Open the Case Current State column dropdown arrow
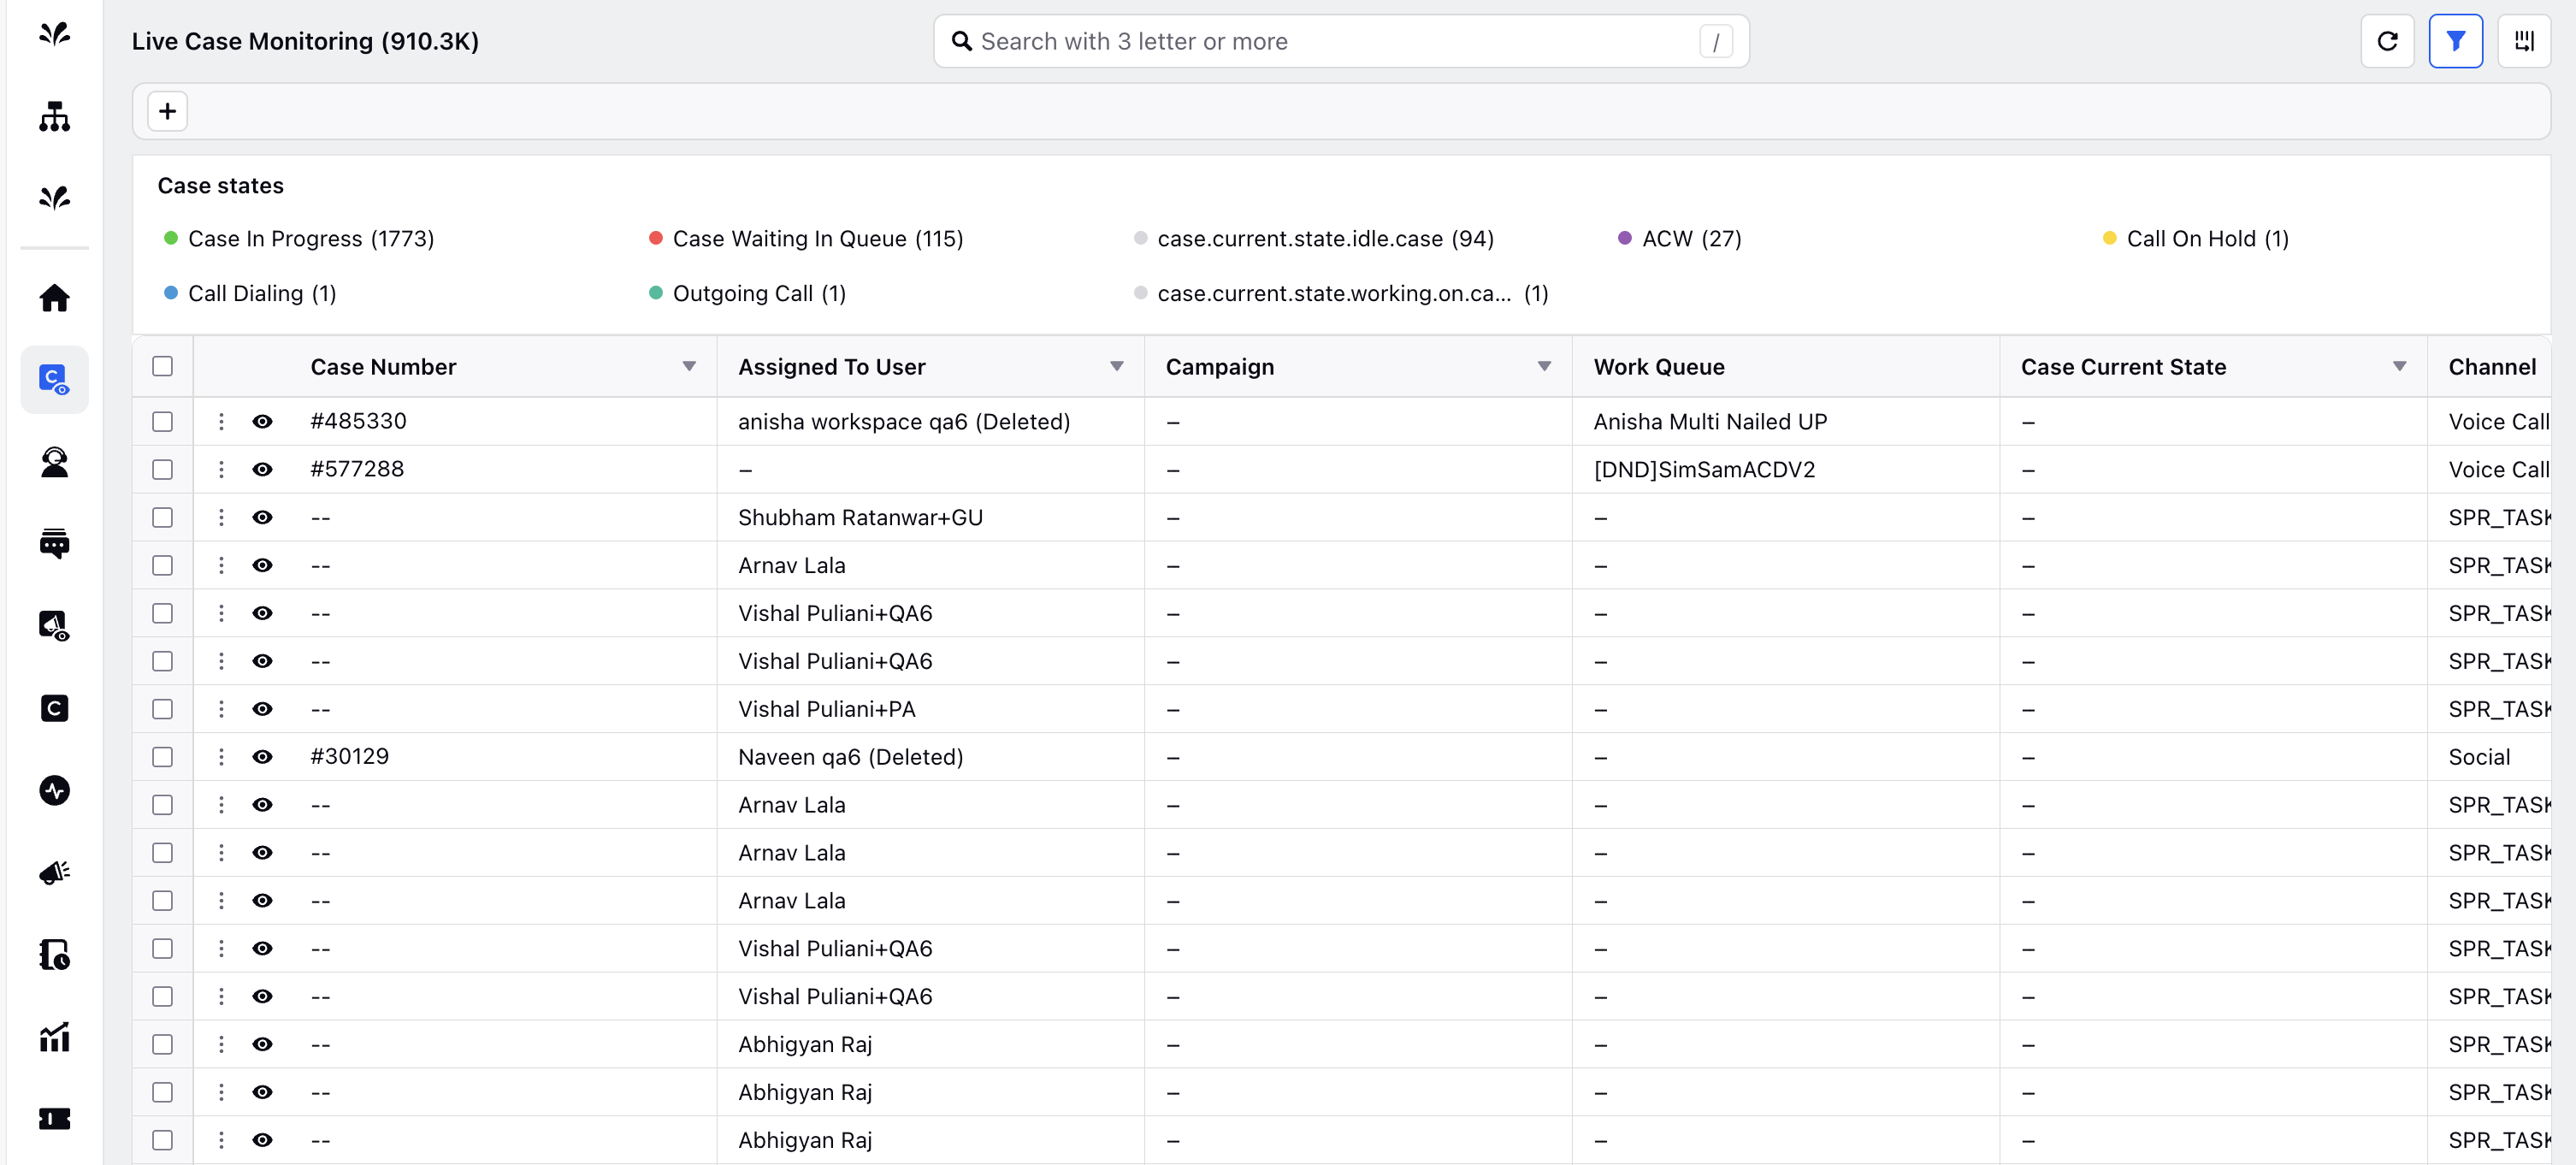This screenshot has width=2576, height=1165. tap(2399, 367)
